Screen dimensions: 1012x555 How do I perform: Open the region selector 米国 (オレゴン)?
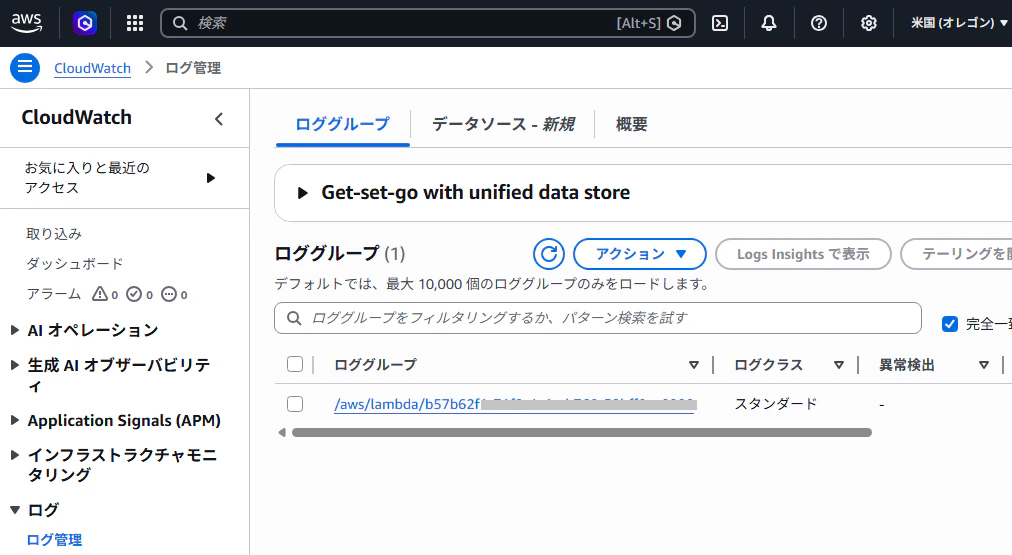pos(958,23)
